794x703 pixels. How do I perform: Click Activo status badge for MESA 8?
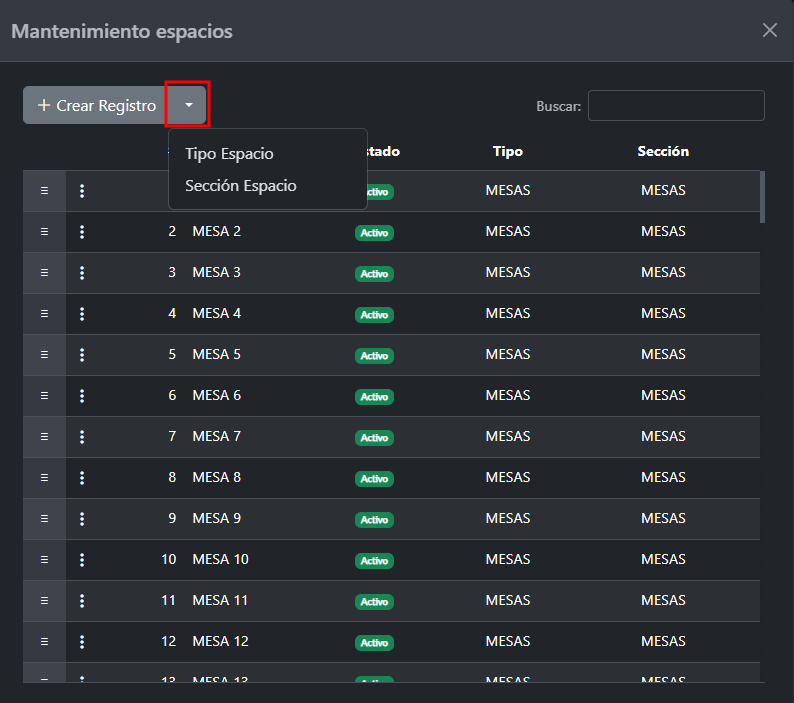coord(374,479)
